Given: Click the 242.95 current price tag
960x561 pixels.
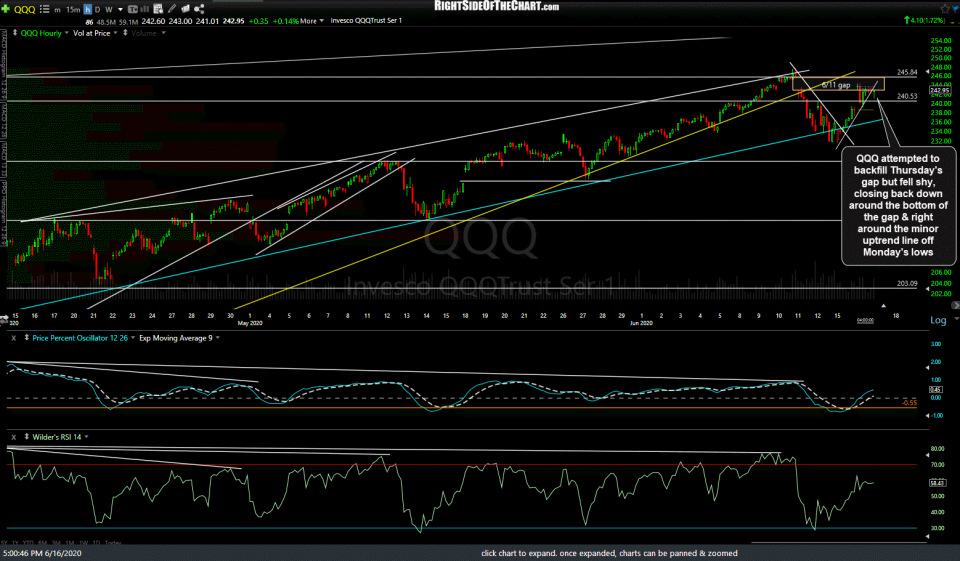Looking at the screenshot, I should coord(940,91).
